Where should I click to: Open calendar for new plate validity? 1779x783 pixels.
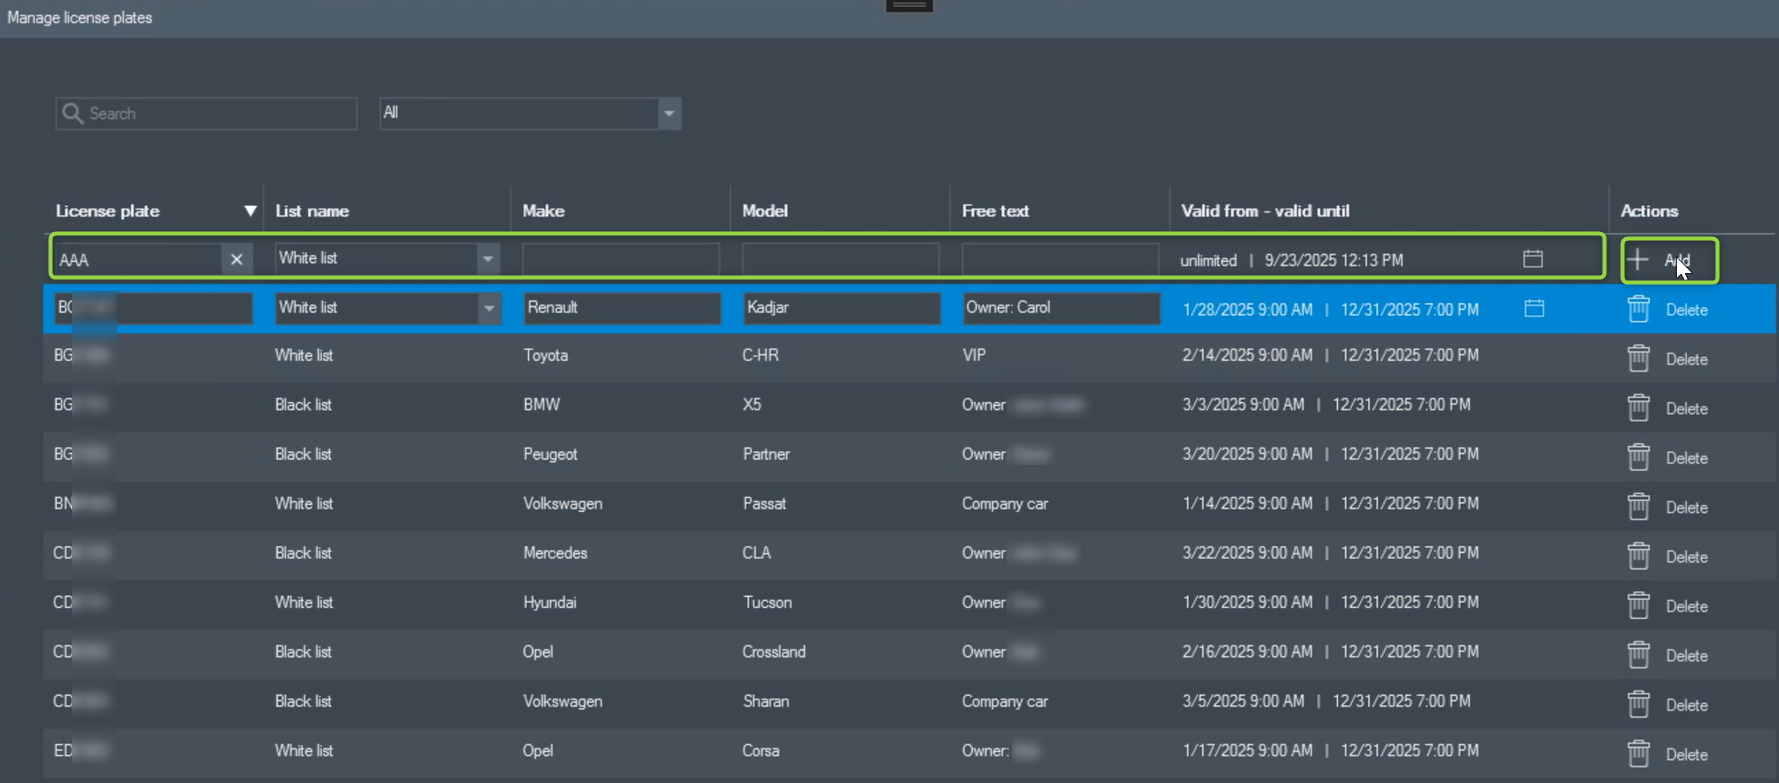point(1532,259)
